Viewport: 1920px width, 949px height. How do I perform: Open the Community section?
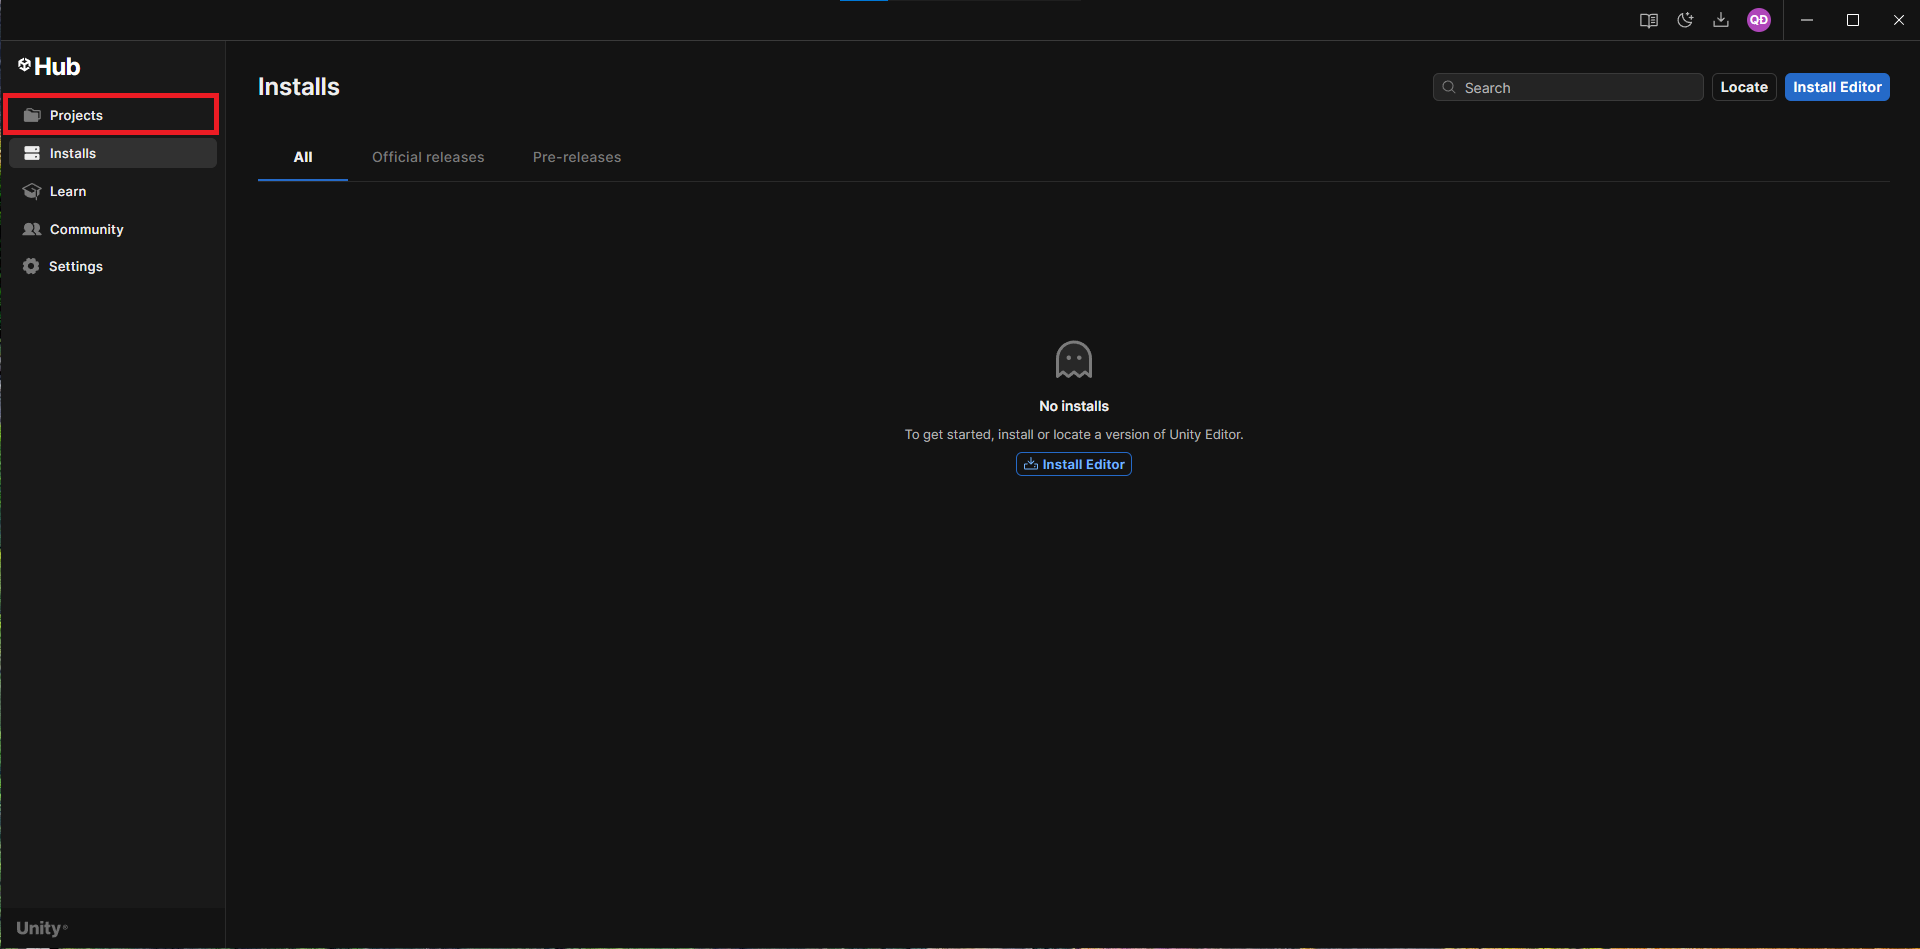click(85, 229)
